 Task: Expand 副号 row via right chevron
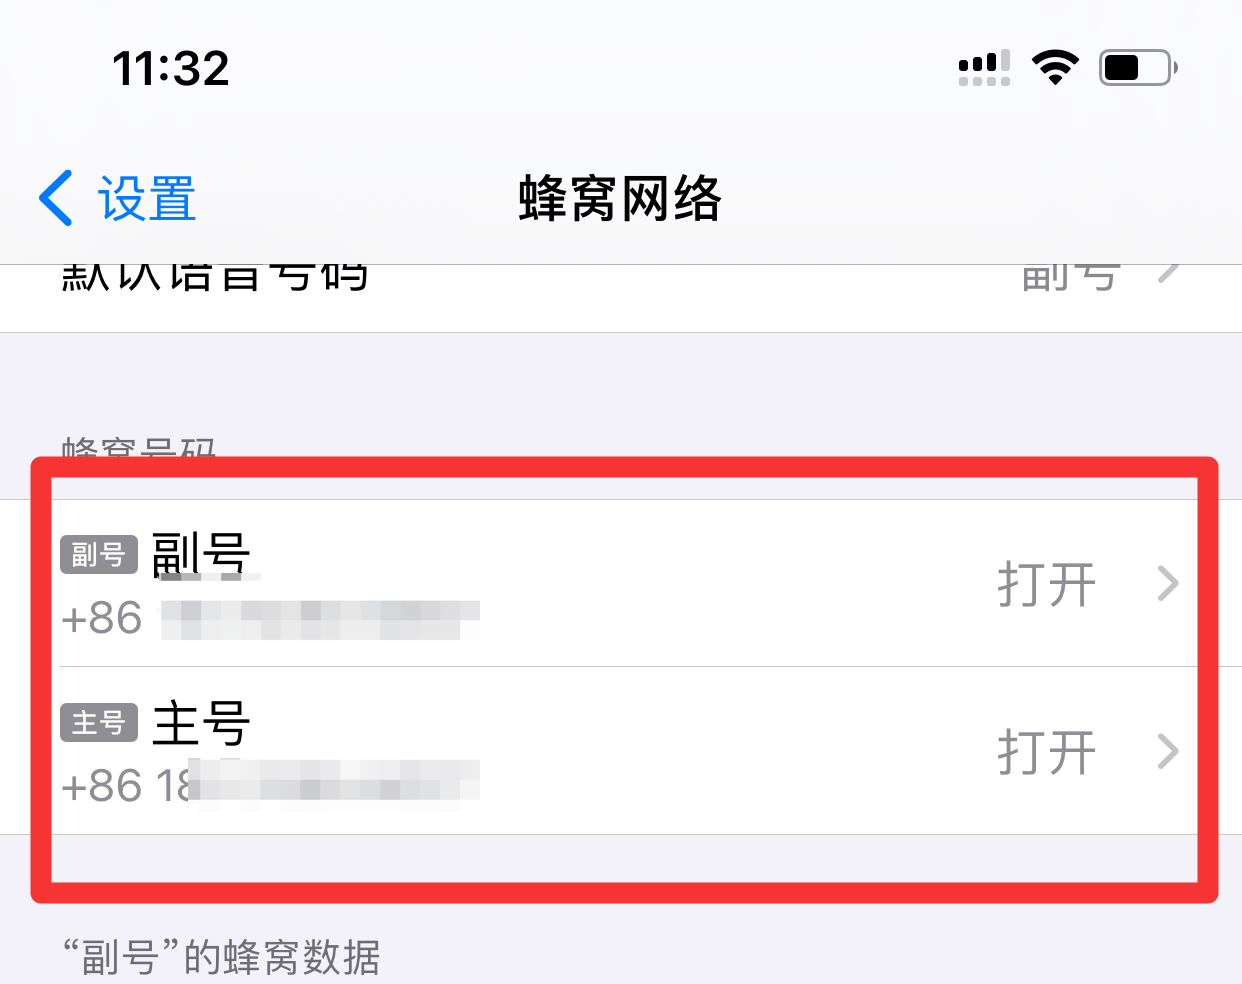pos(1168,583)
